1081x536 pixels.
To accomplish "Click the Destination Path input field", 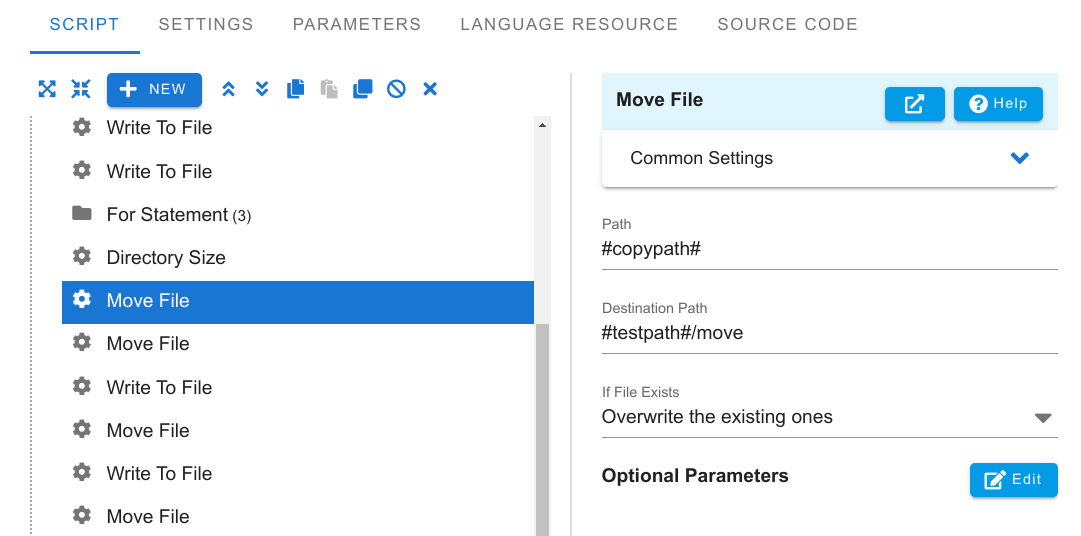I will point(829,333).
